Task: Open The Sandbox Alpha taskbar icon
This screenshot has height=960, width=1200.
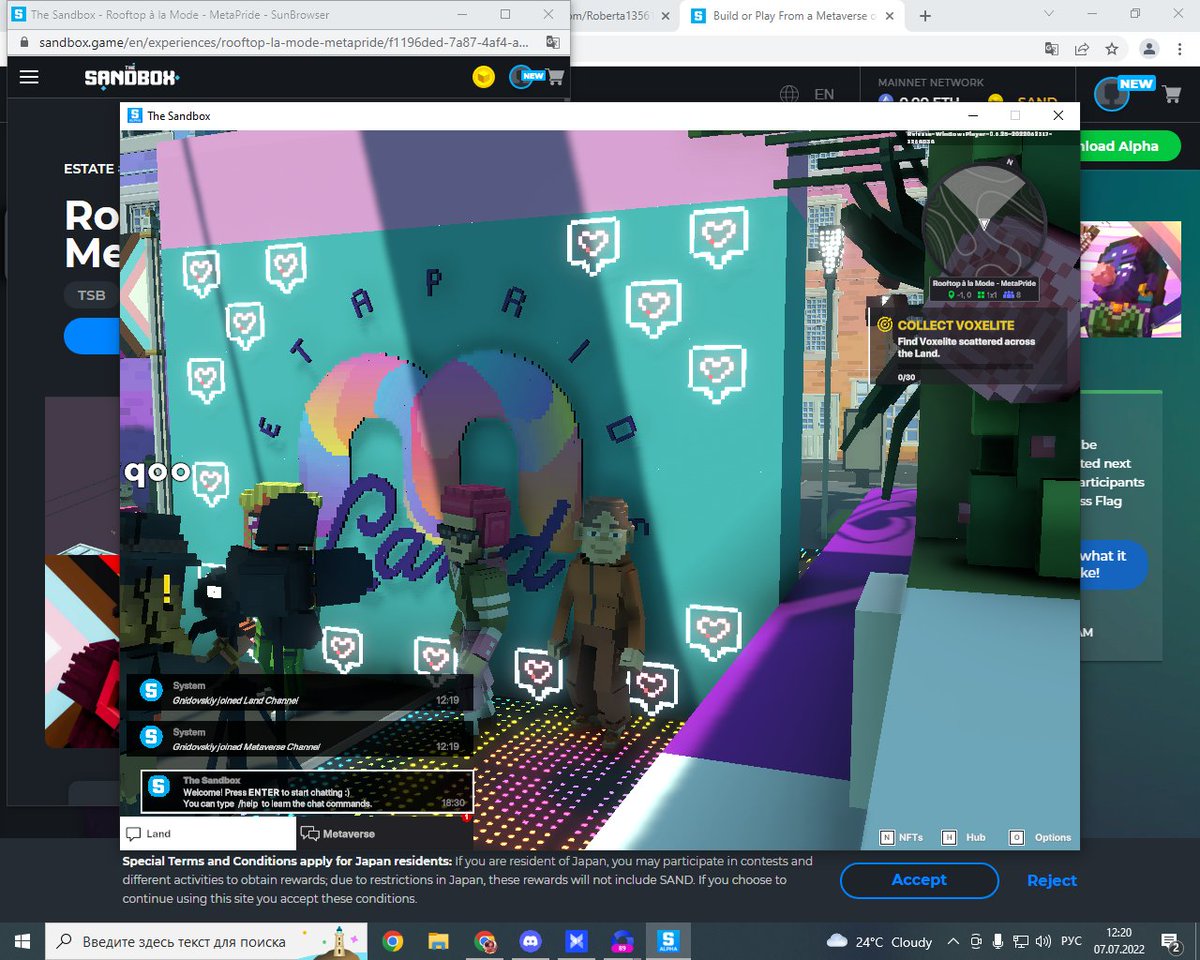Action: click(x=669, y=941)
